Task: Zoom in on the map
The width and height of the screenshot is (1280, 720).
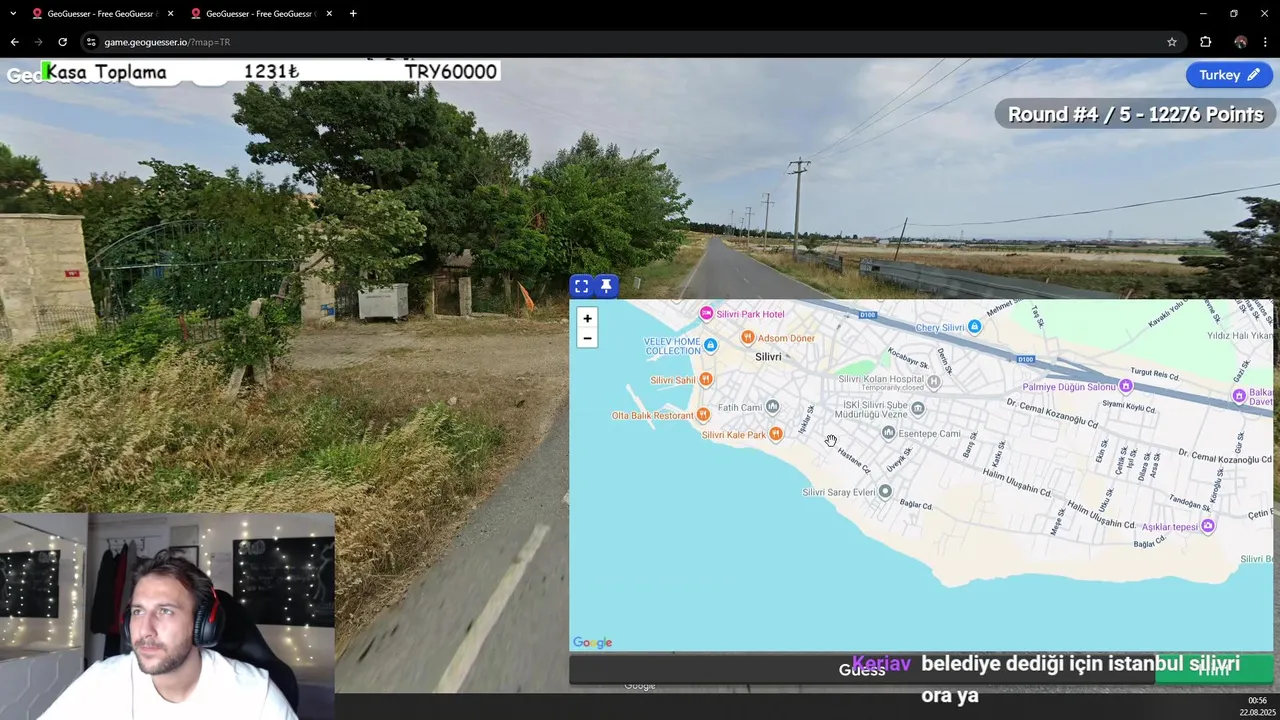Action: point(587,318)
